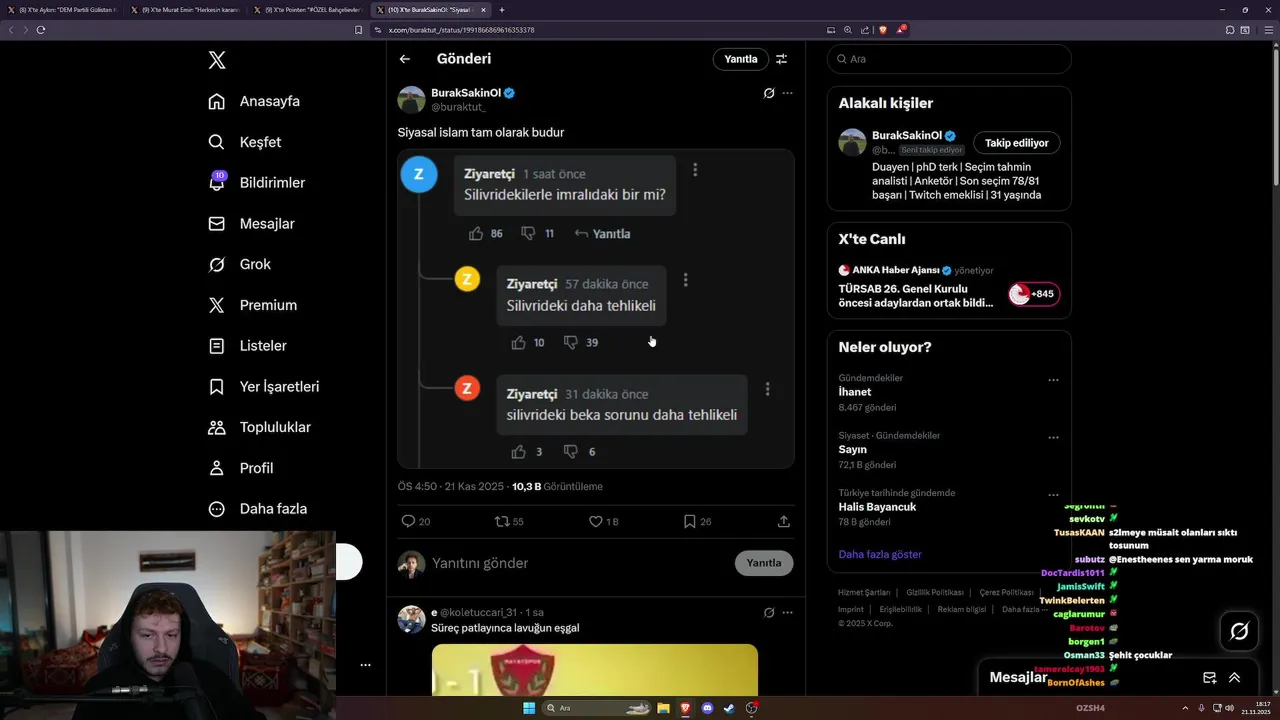Open the Premium page

(x=252, y=305)
